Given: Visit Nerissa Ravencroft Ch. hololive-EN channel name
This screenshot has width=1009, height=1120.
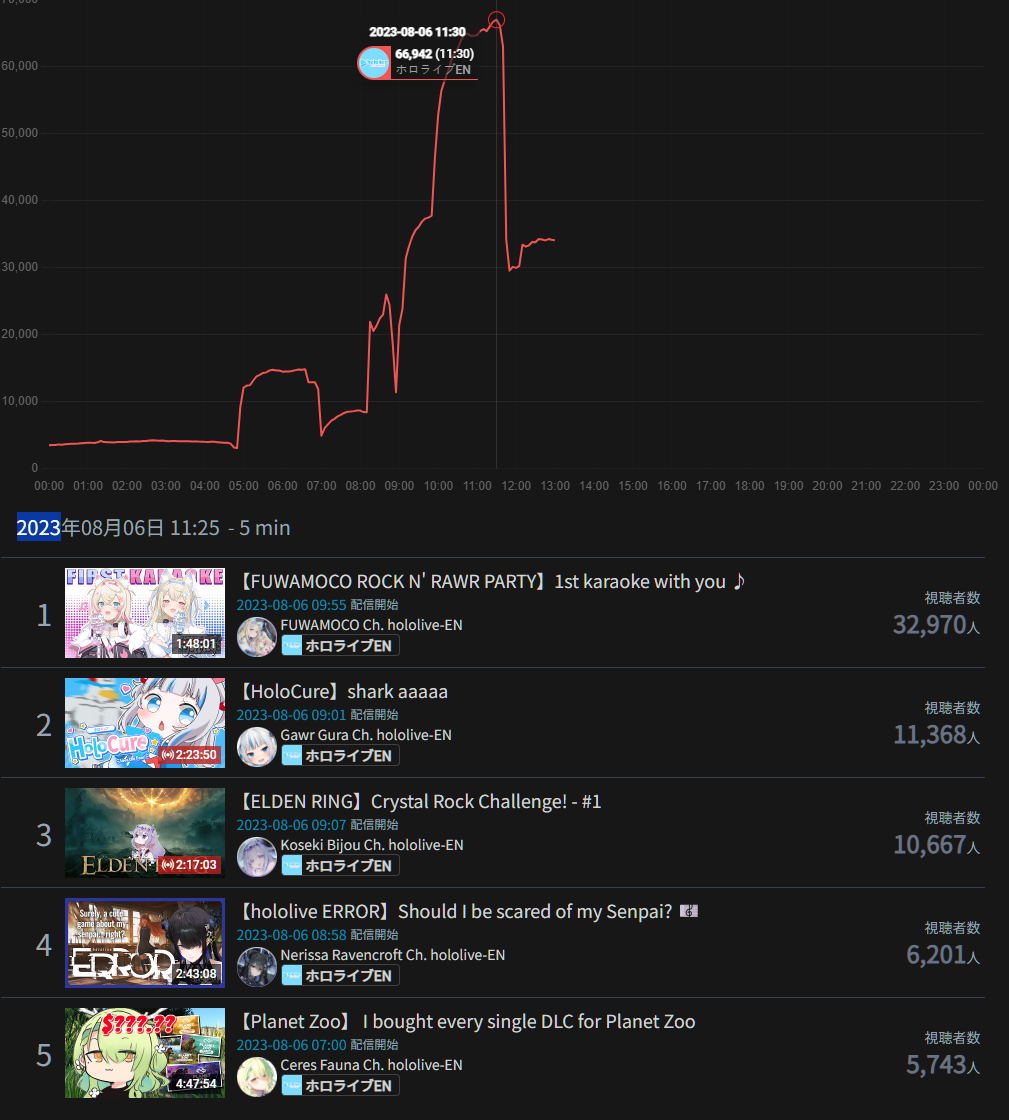Looking at the screenshot, I should (x=393, y=955).
